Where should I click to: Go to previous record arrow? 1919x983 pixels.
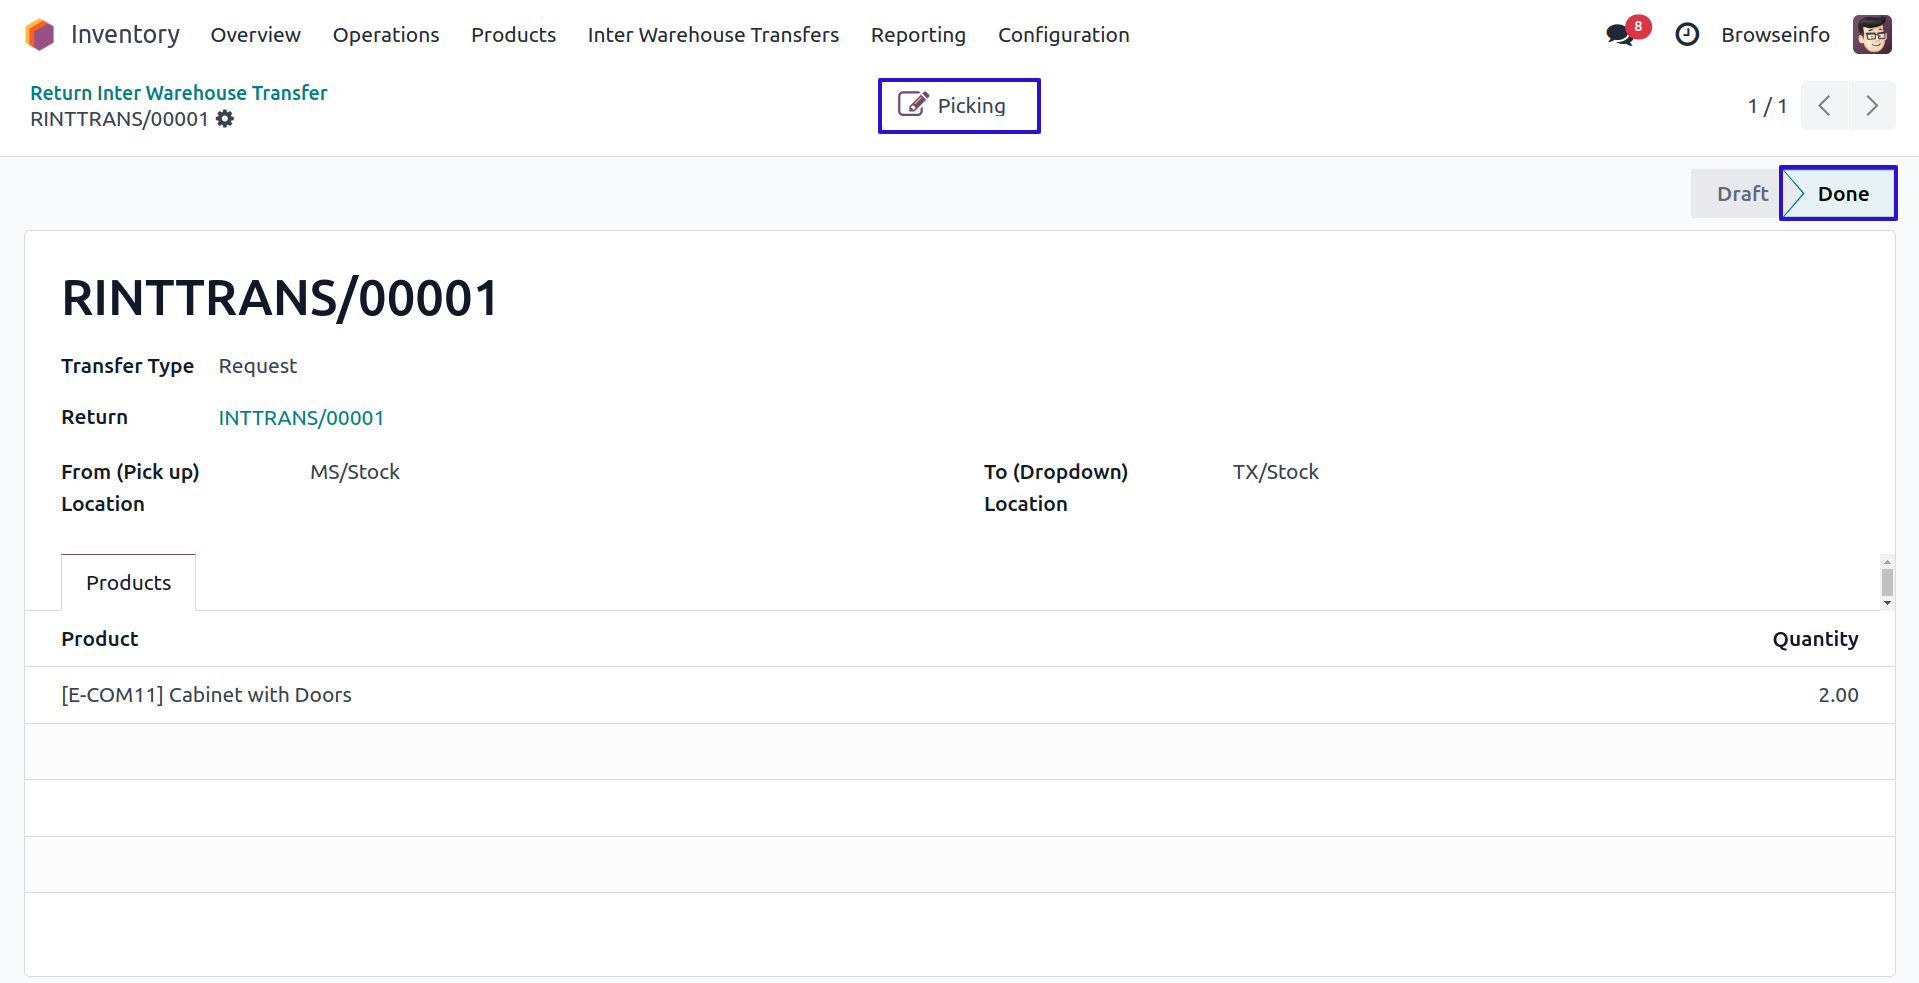pos(1824,106)
